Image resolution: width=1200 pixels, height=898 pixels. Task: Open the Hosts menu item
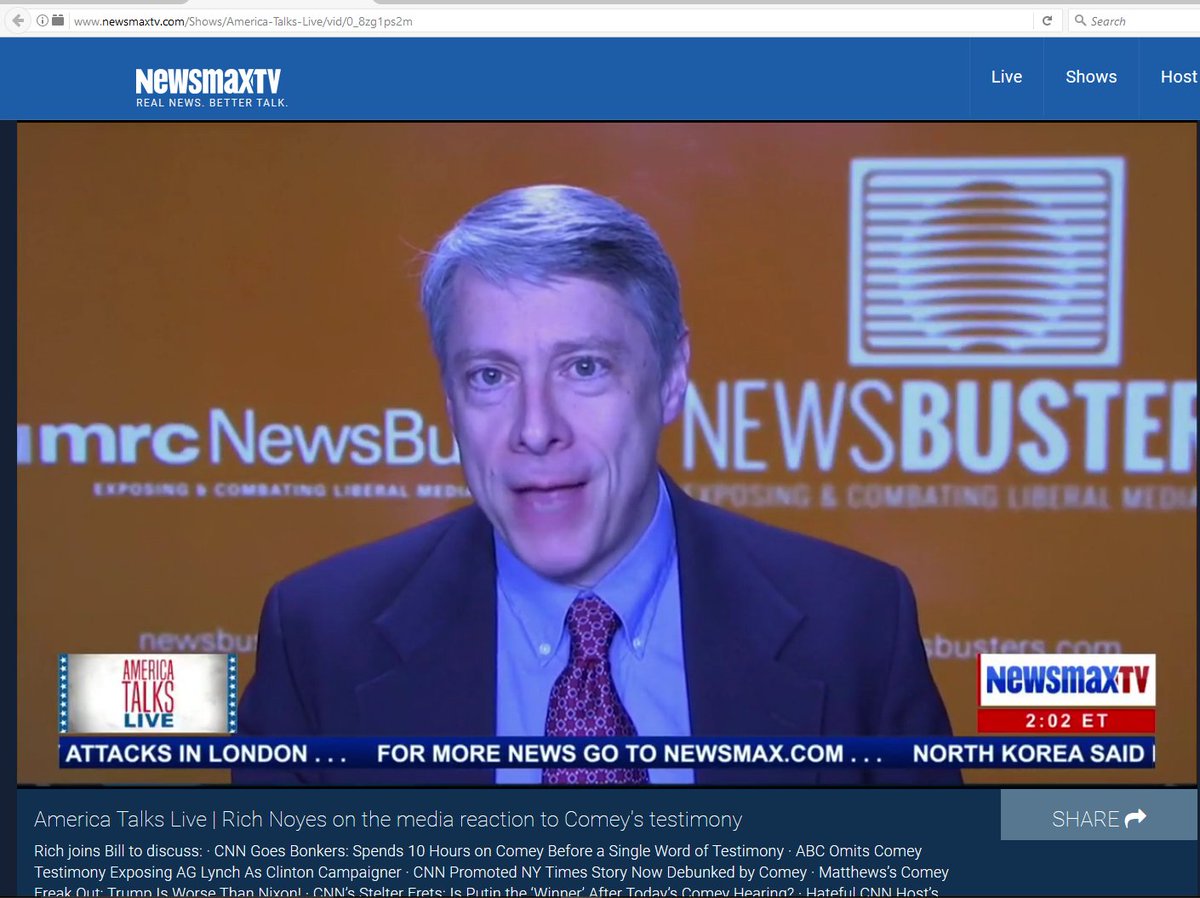(1178, 77)
